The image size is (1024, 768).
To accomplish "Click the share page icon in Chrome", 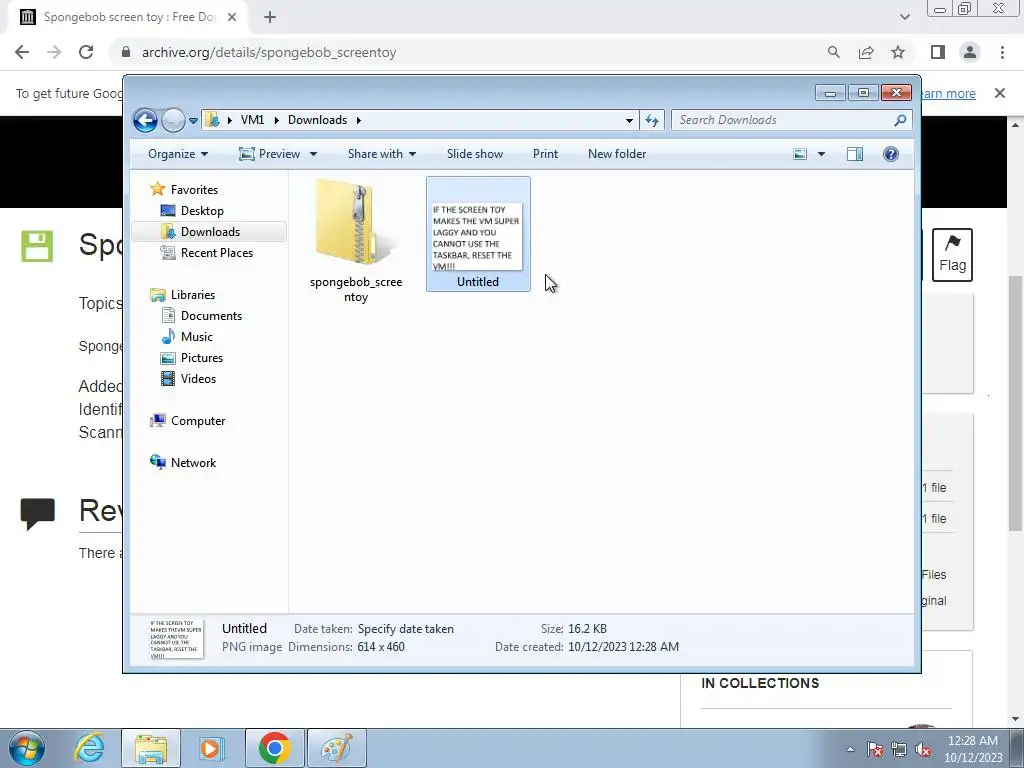I will tap(866, 52).
